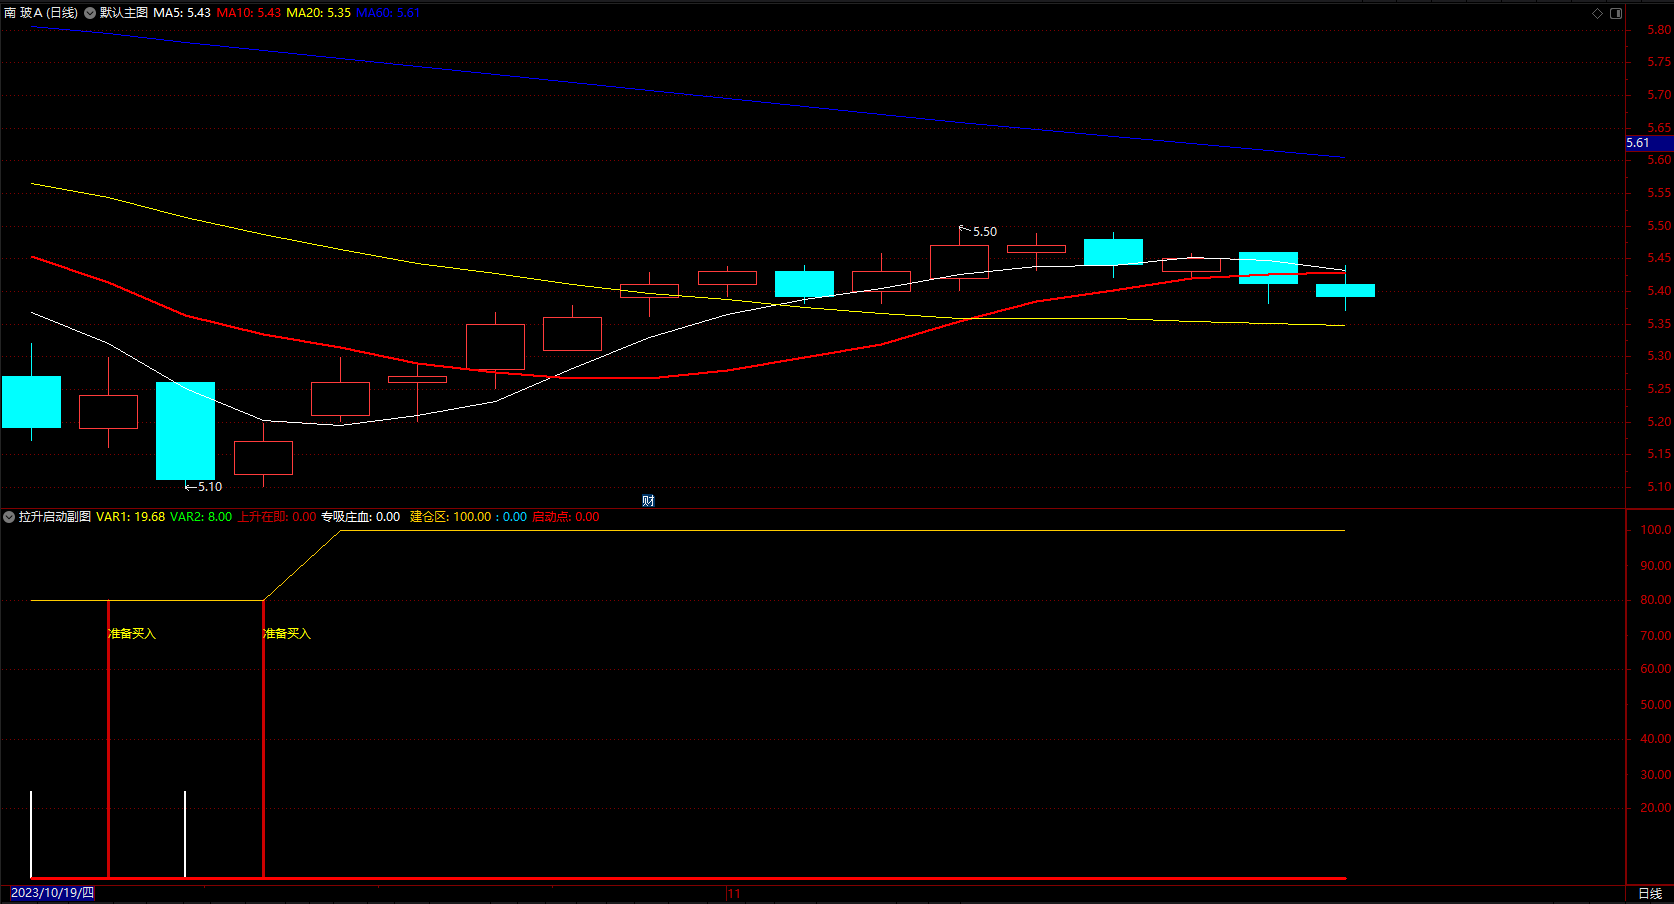The height and width of the screenshot is (904, 1674).
Task: Click the green VAR2: 8.00 value
Action: tap(201, 517)
